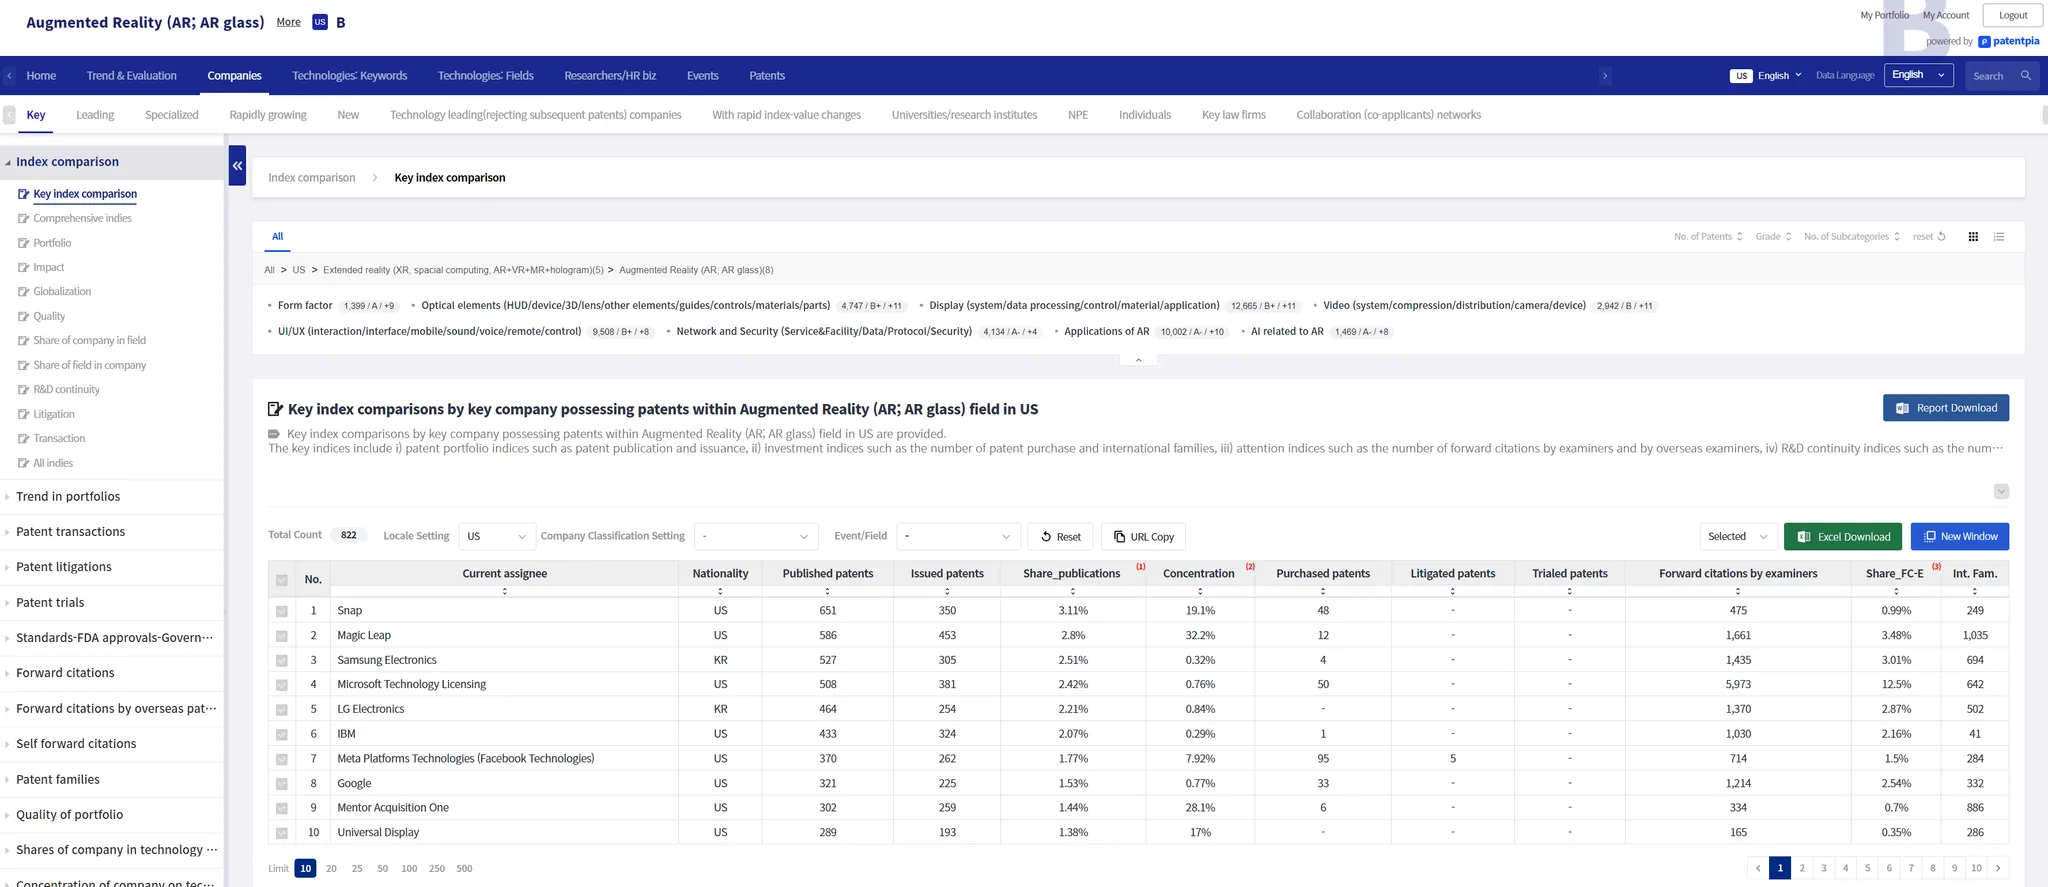Click the search magnifier icon
The width and height of the screenshot is (2048, 887).
coord(2025,76)
